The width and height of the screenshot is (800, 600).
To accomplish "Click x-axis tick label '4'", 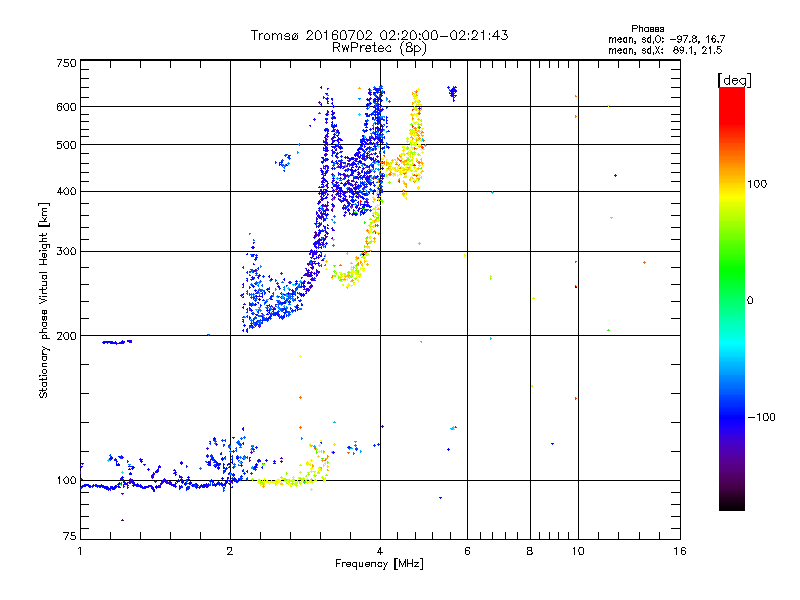I will (380, 551).
